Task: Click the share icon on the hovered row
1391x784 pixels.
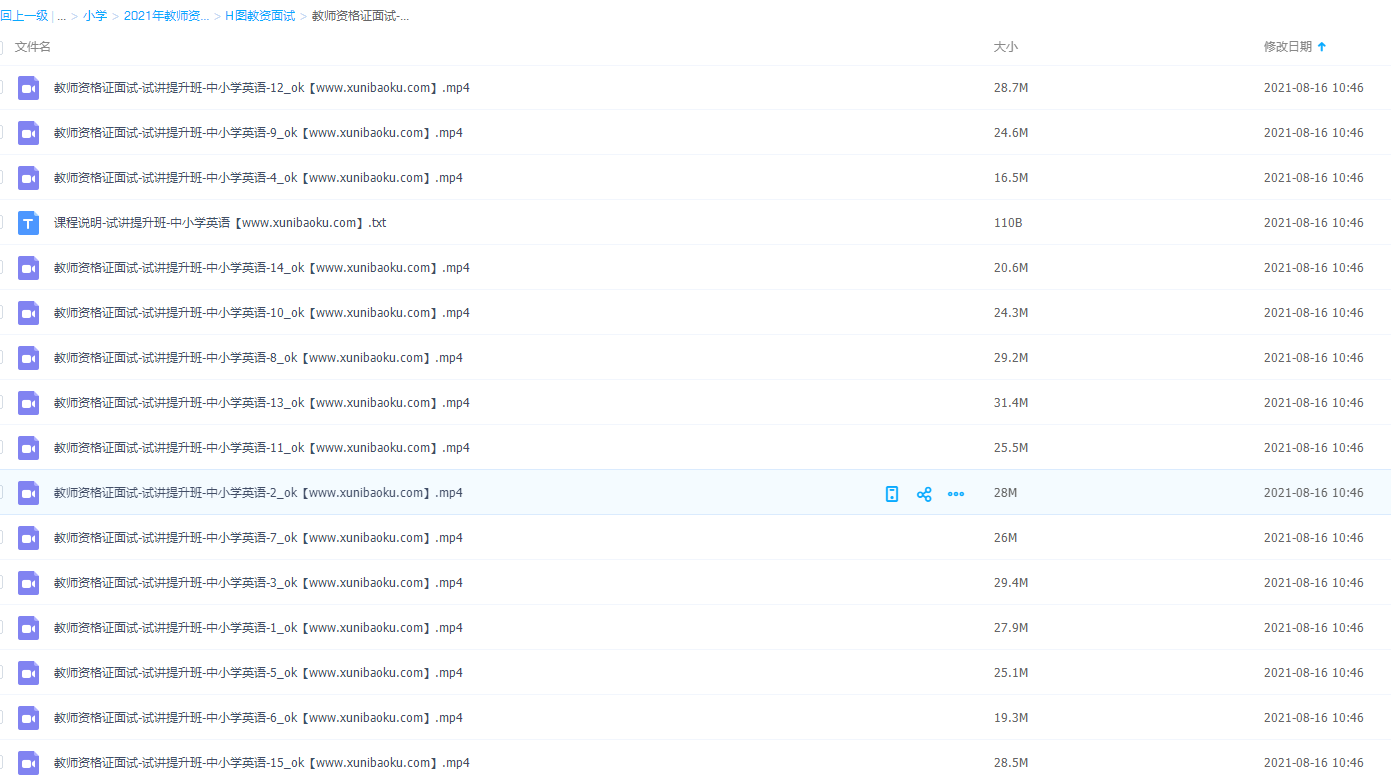Action: pyautogui.click(x=924, y=494)
